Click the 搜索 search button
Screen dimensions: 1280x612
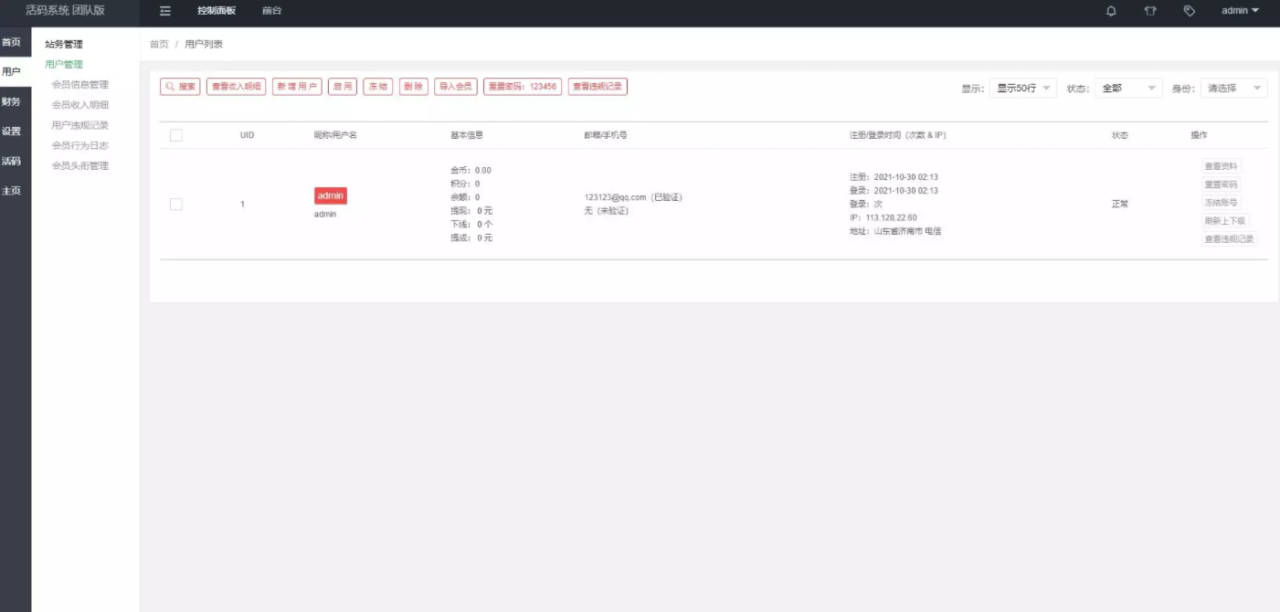[181, 87]
